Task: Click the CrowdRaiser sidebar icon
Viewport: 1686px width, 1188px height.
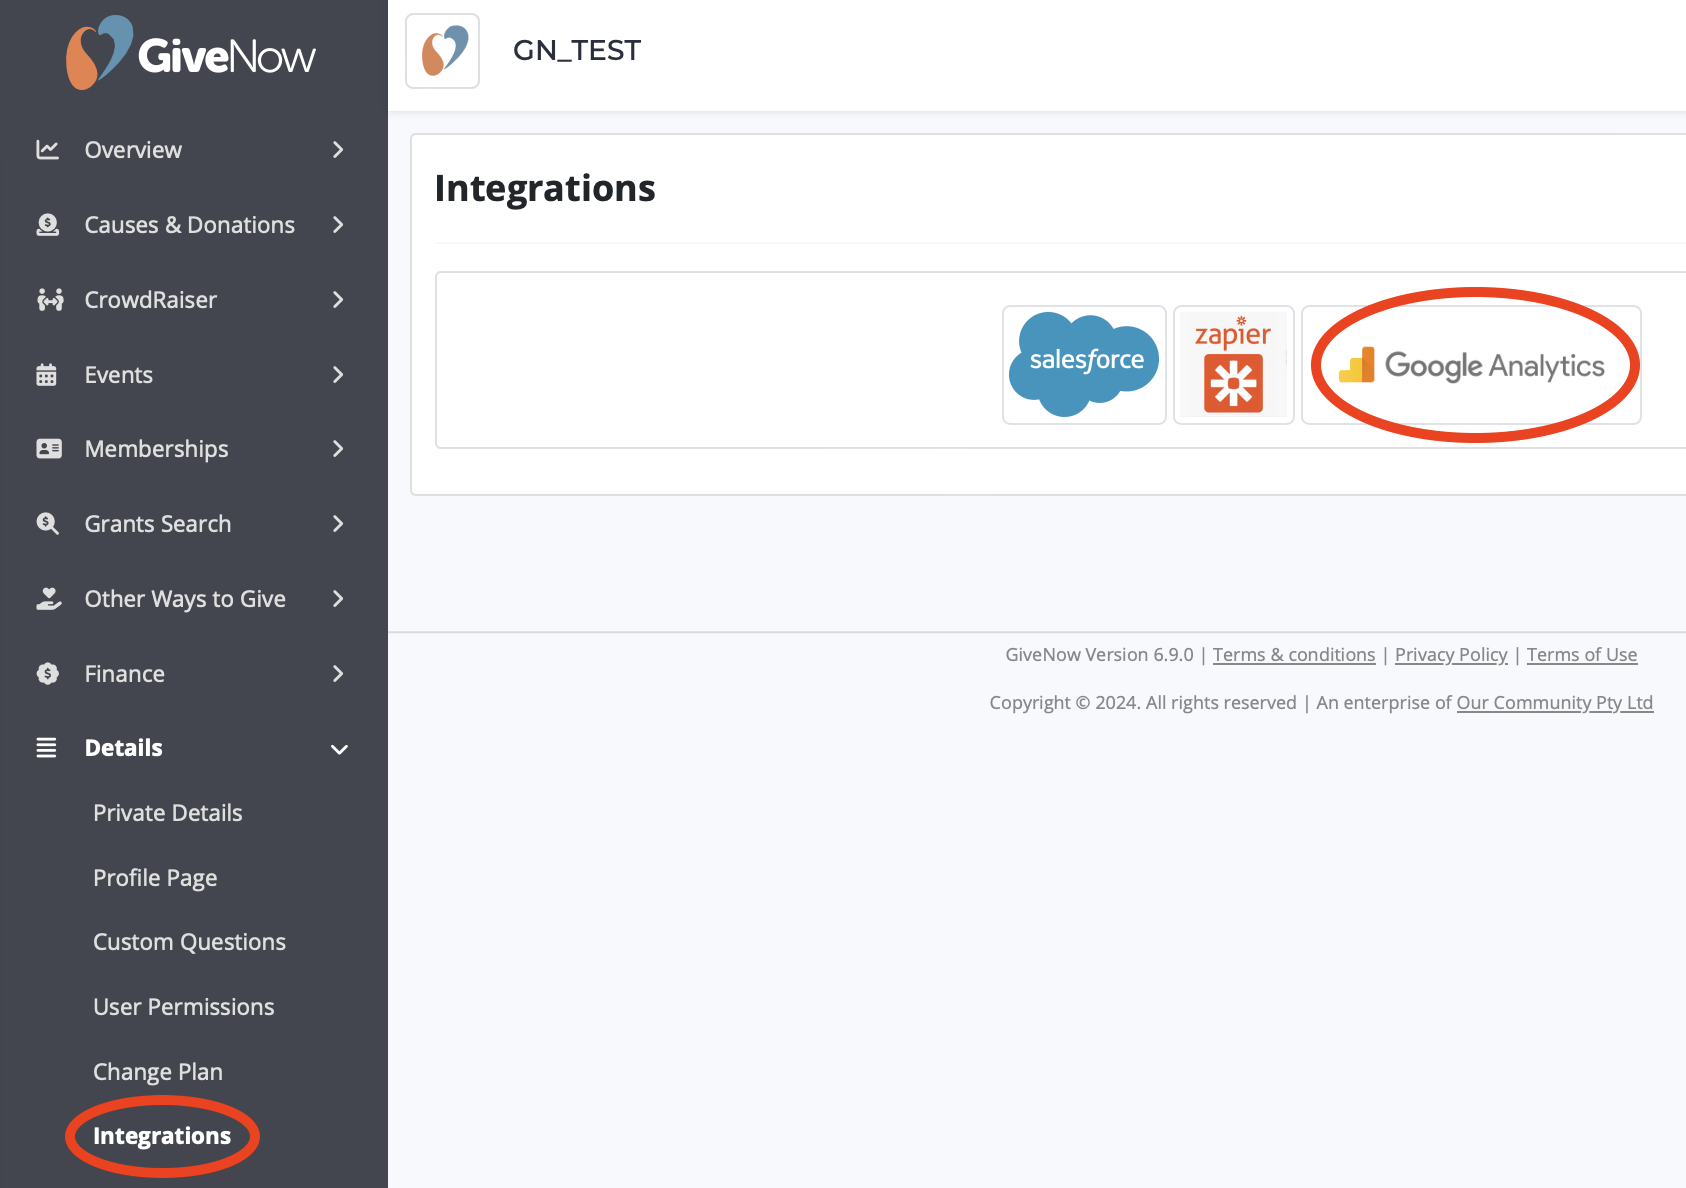Action: [47, 299]
